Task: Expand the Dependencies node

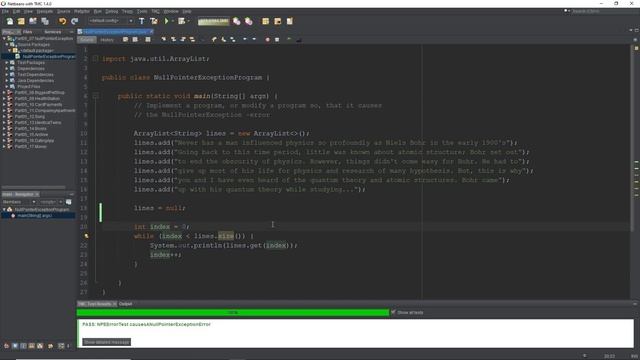Action: [x=7, y=69]
